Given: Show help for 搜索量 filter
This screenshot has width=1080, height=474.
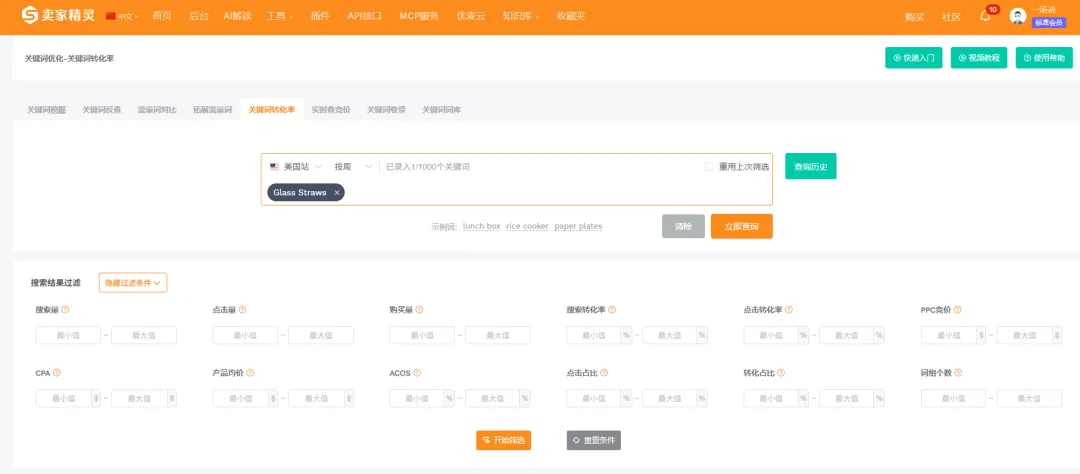Looking at the screenshot, I should (65, 310).
